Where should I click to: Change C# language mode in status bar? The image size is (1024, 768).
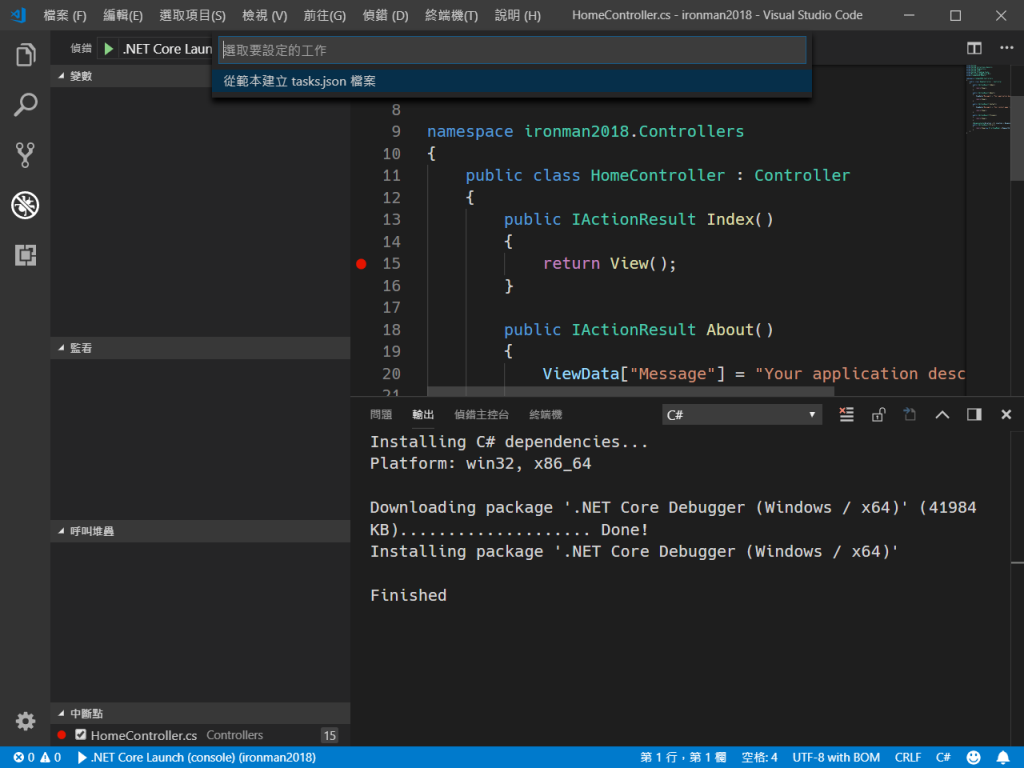coord(943,758)
